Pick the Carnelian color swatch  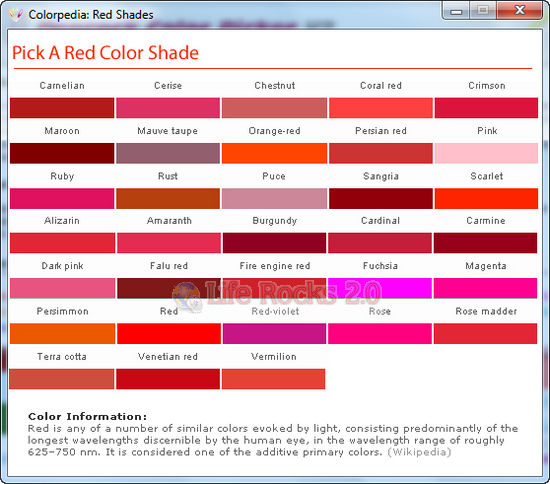(62, 108)
